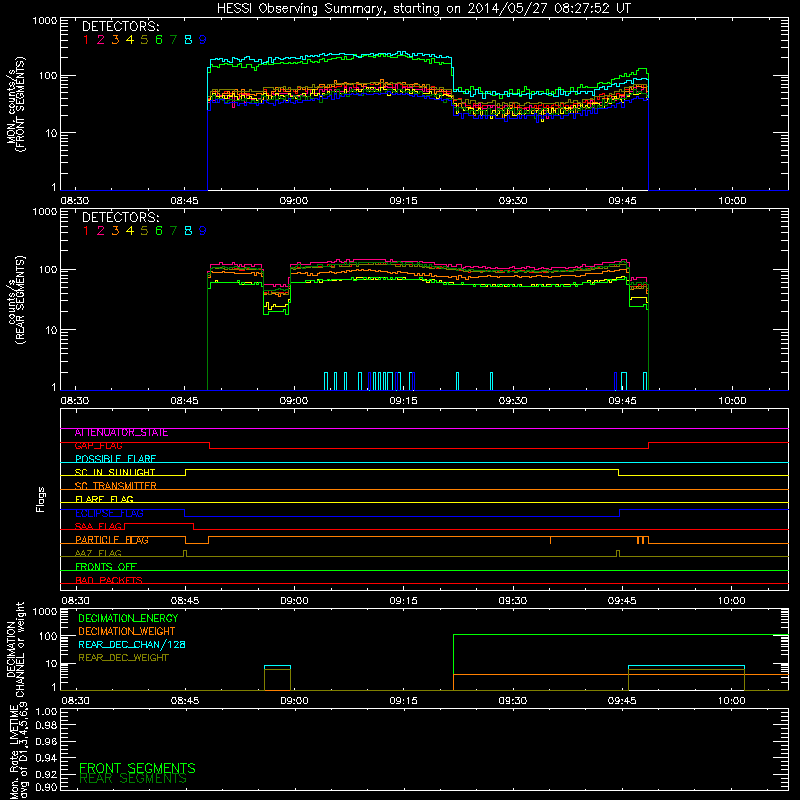This screenshot has width=800, height=800.
Task: Click the GAP_FLAG label
Action: click(98, 446)
